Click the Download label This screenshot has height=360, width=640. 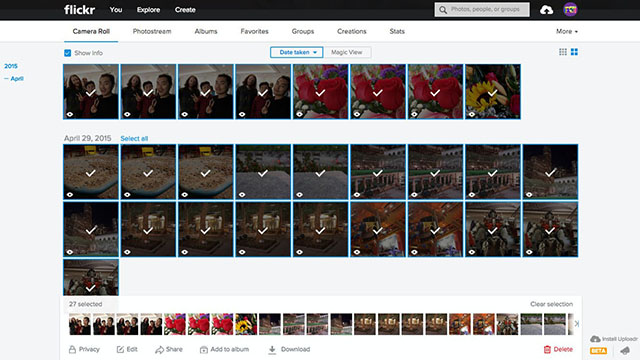(296, 349)
